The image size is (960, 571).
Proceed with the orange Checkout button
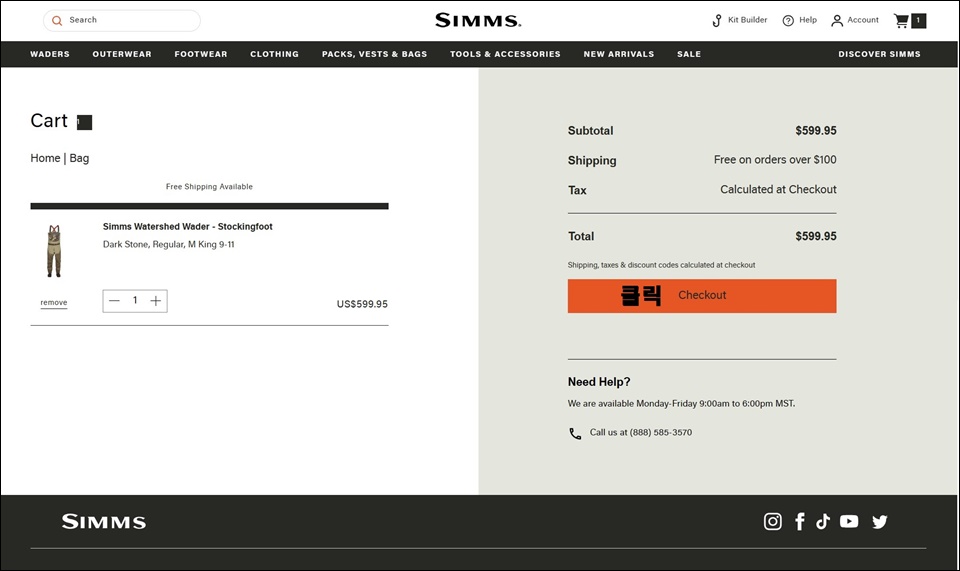tap(702, 296)
